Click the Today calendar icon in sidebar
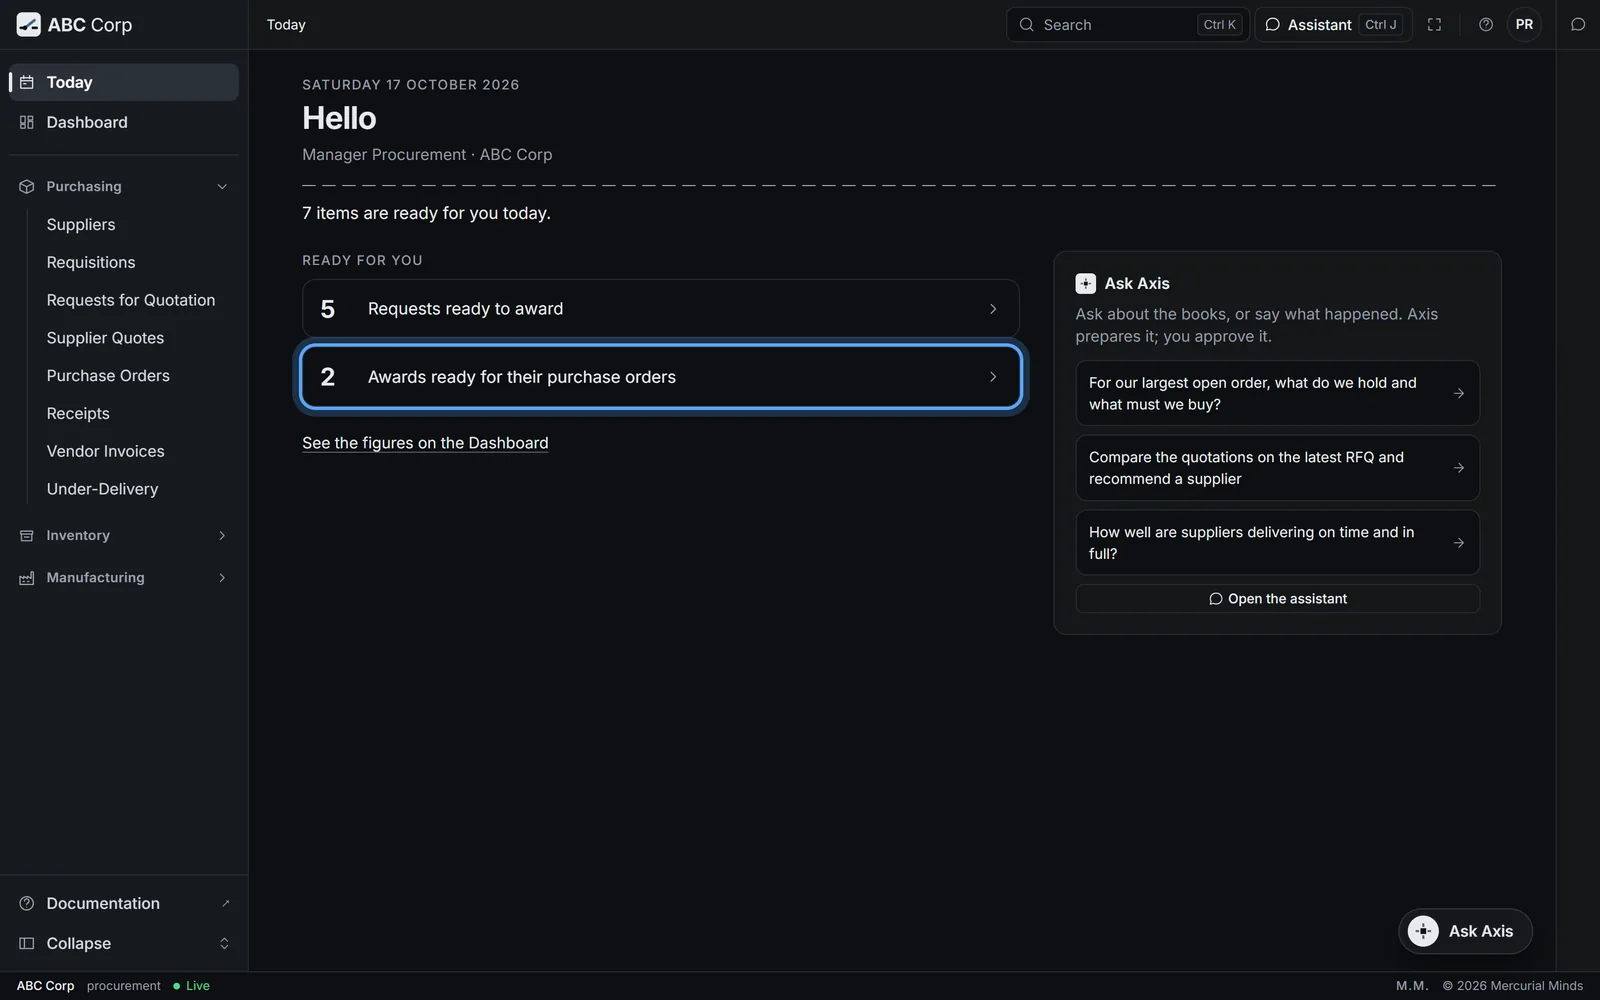1600x1000 pixels. tap(27, 82)
